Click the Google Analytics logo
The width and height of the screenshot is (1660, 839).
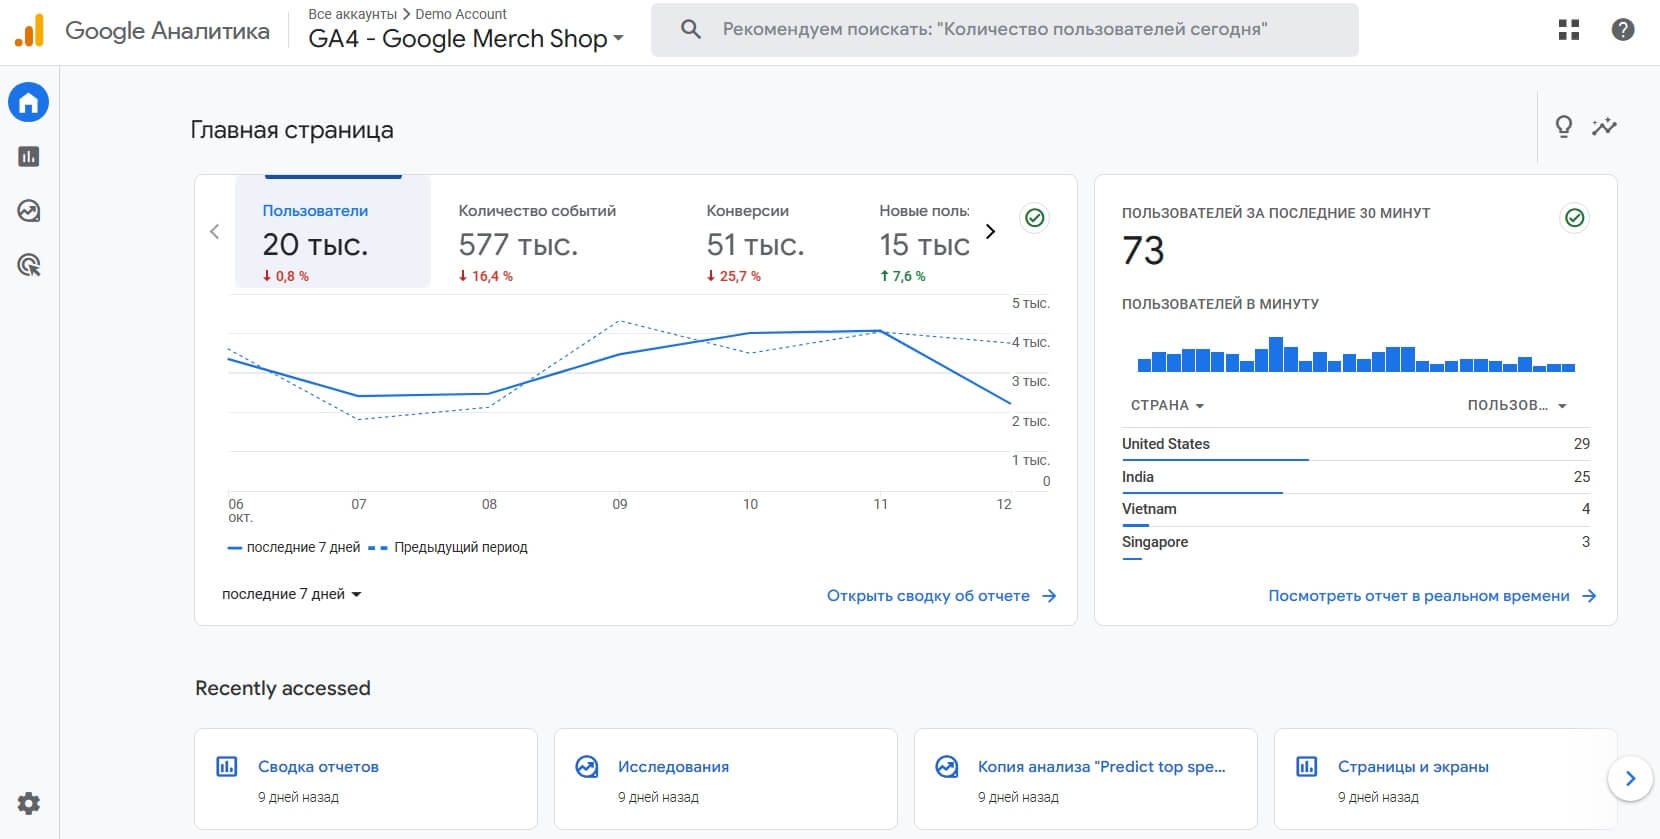click(x=29, y=30)
